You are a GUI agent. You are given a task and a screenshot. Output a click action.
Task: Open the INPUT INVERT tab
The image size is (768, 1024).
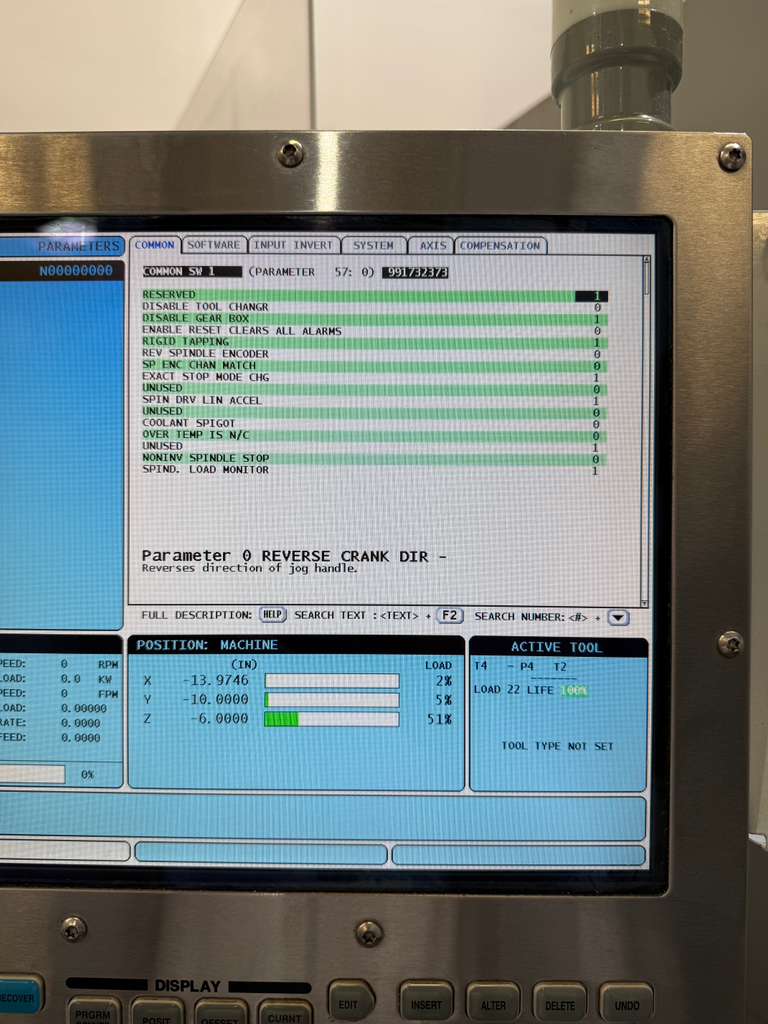pyautogui.click(x=293, y=245)
